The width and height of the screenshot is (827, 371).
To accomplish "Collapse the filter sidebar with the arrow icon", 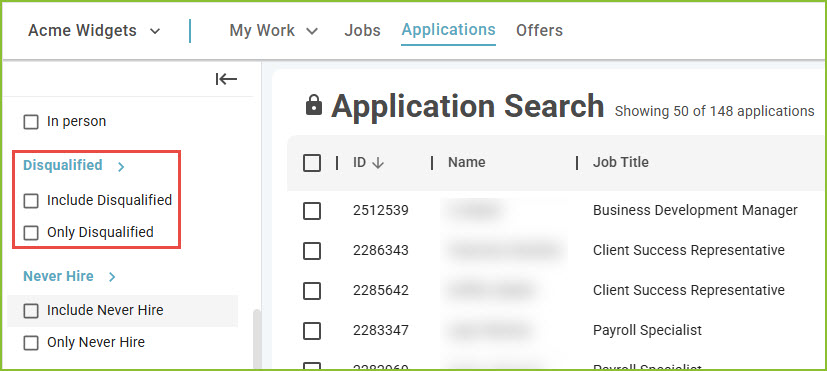I will click(x=226, y=80).
